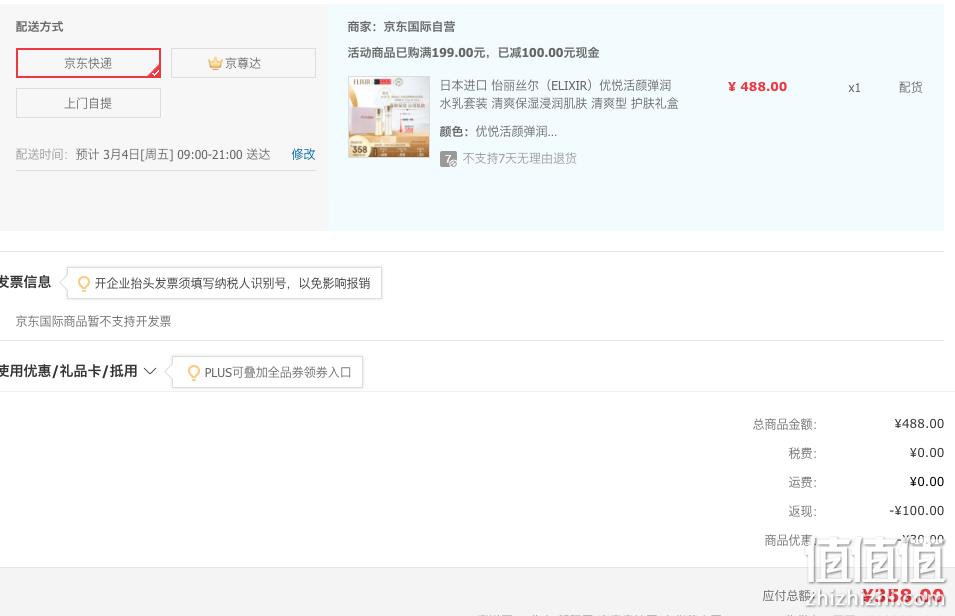Image resolution: width=955 pixels, height=616 pixels.
Task: Select 京东快递 delivery method
Action: 88,63
